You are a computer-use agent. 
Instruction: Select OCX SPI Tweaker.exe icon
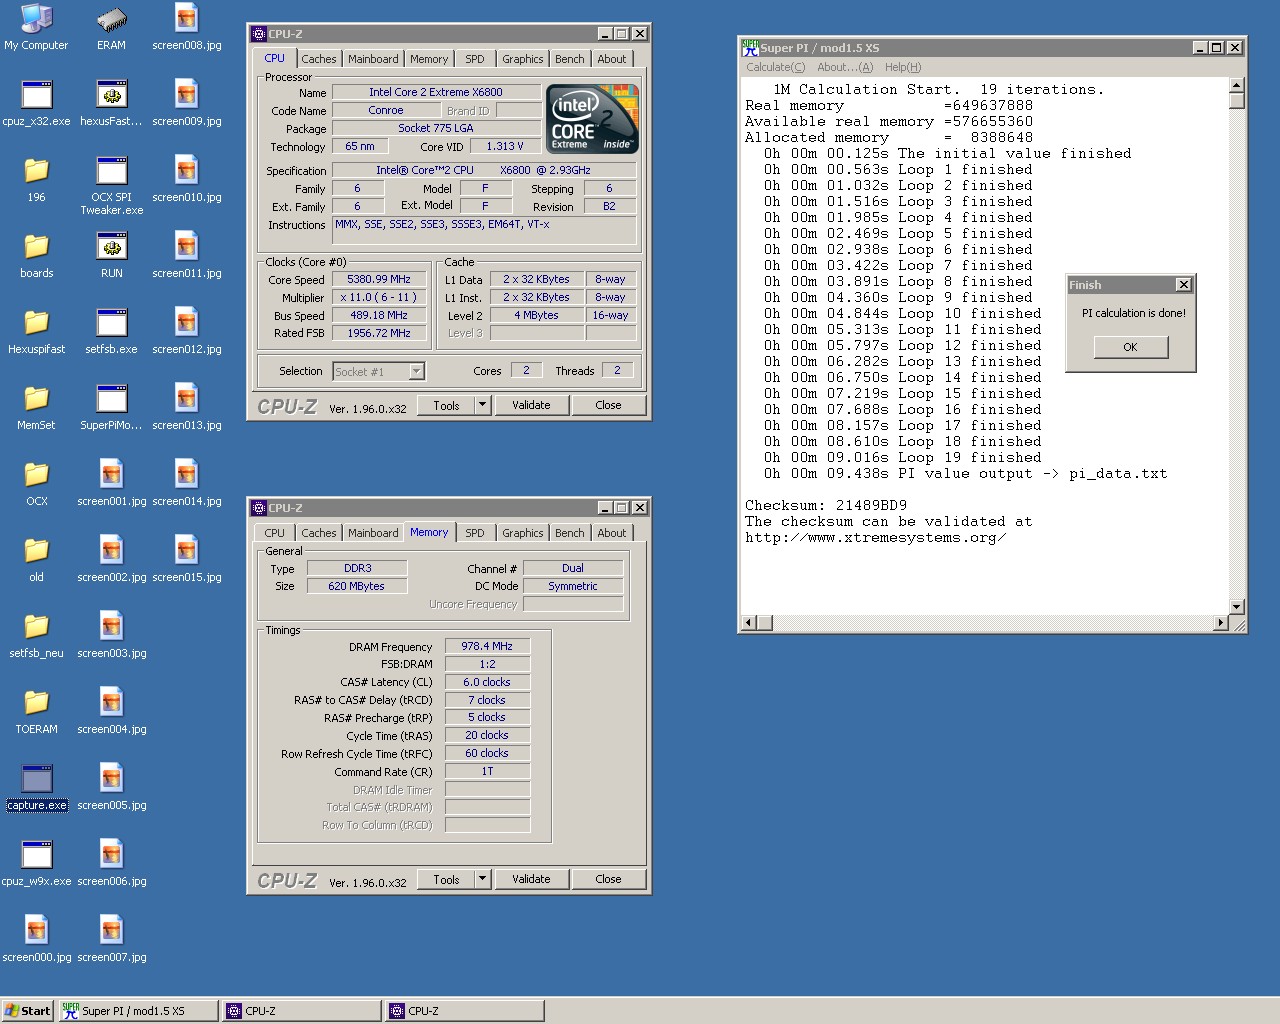tap(111, 186)
